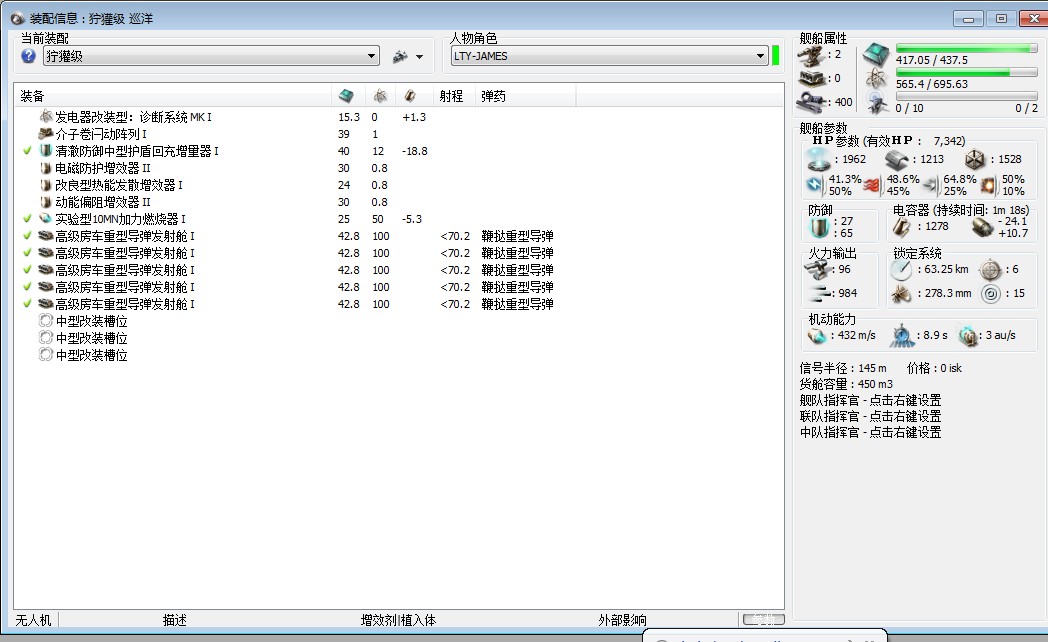Click the 联队指挥官 - 点击右键设置 line
Screen dimensions: 1048x642
[870, 416]
